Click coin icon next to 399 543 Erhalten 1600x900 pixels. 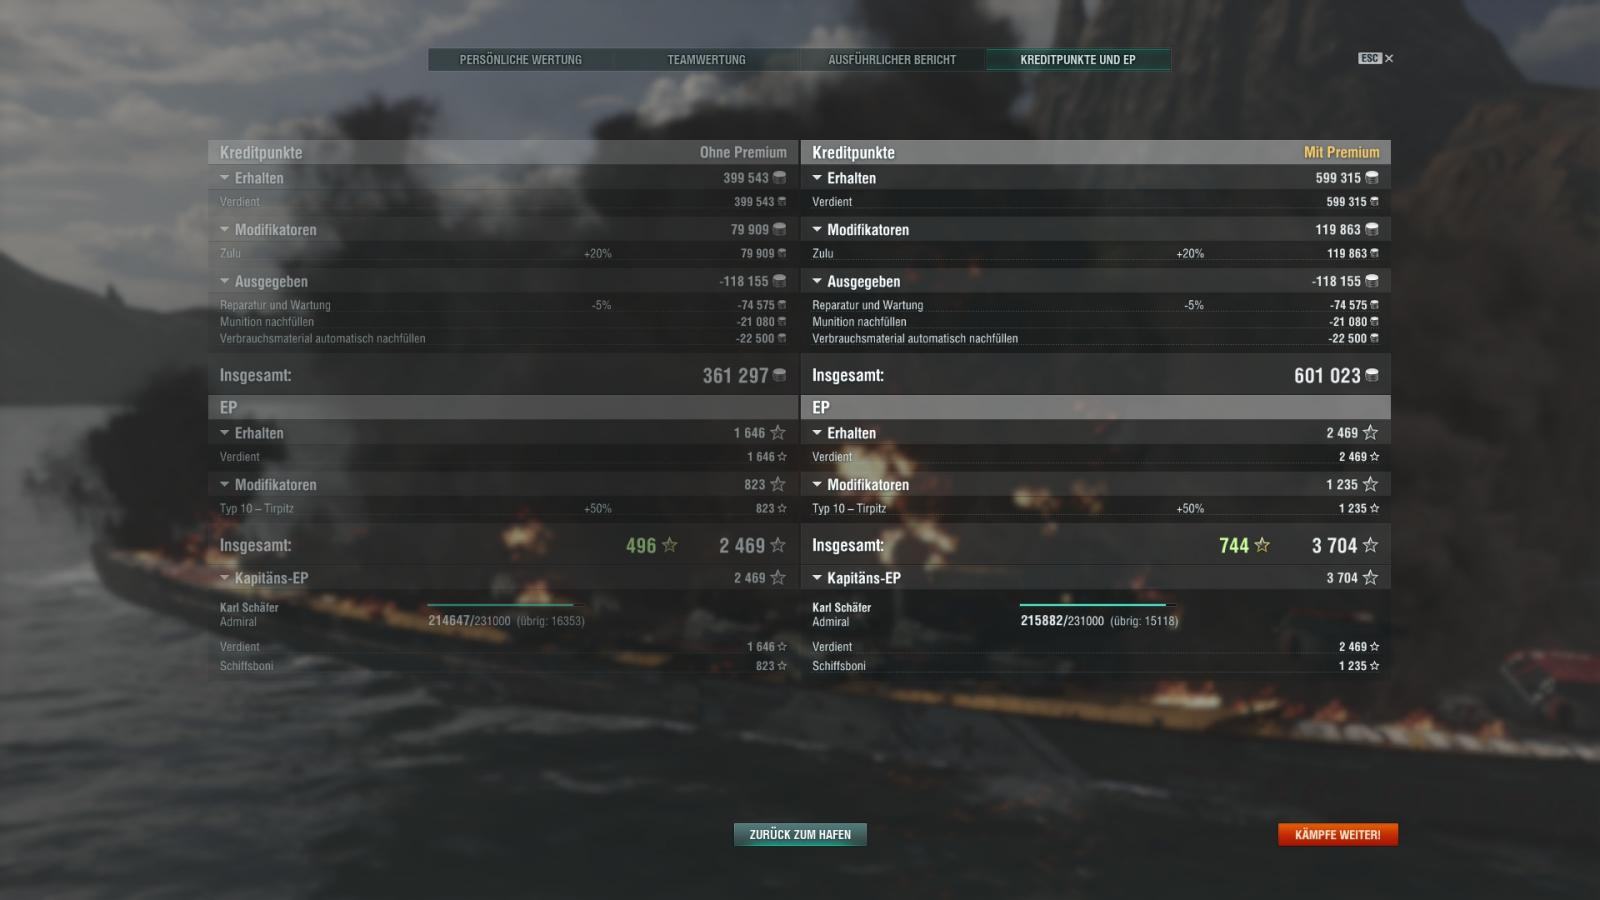click(x=779, y=178)
